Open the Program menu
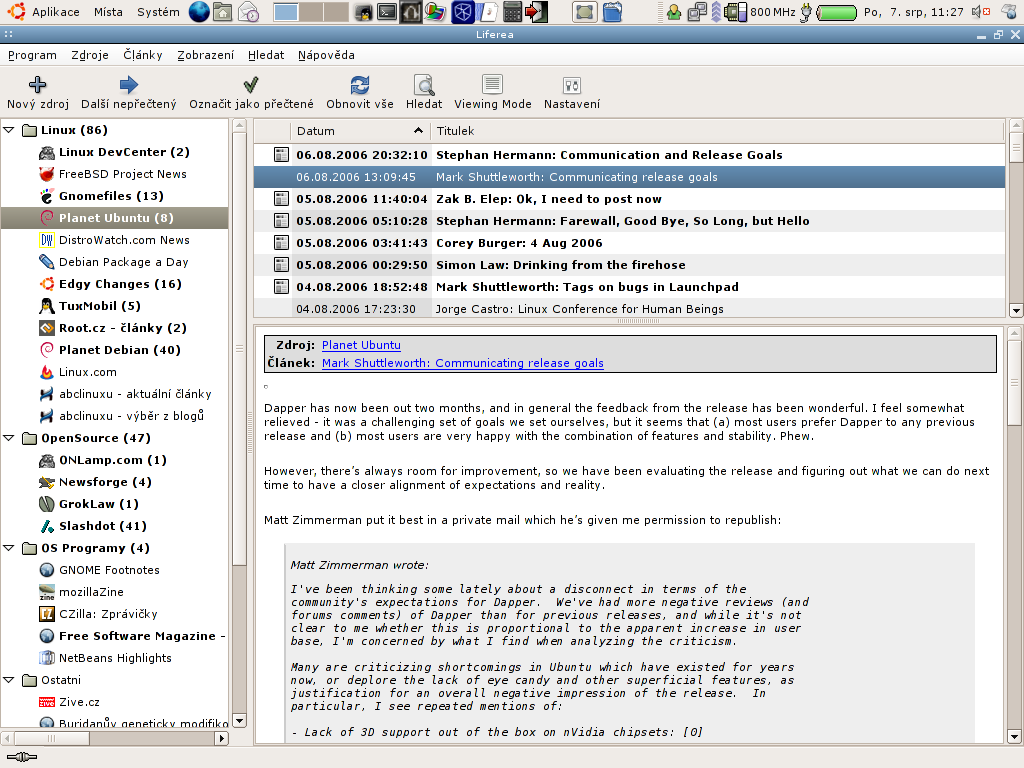Viewport: 1024px width, 768px height. pos(32,55)
